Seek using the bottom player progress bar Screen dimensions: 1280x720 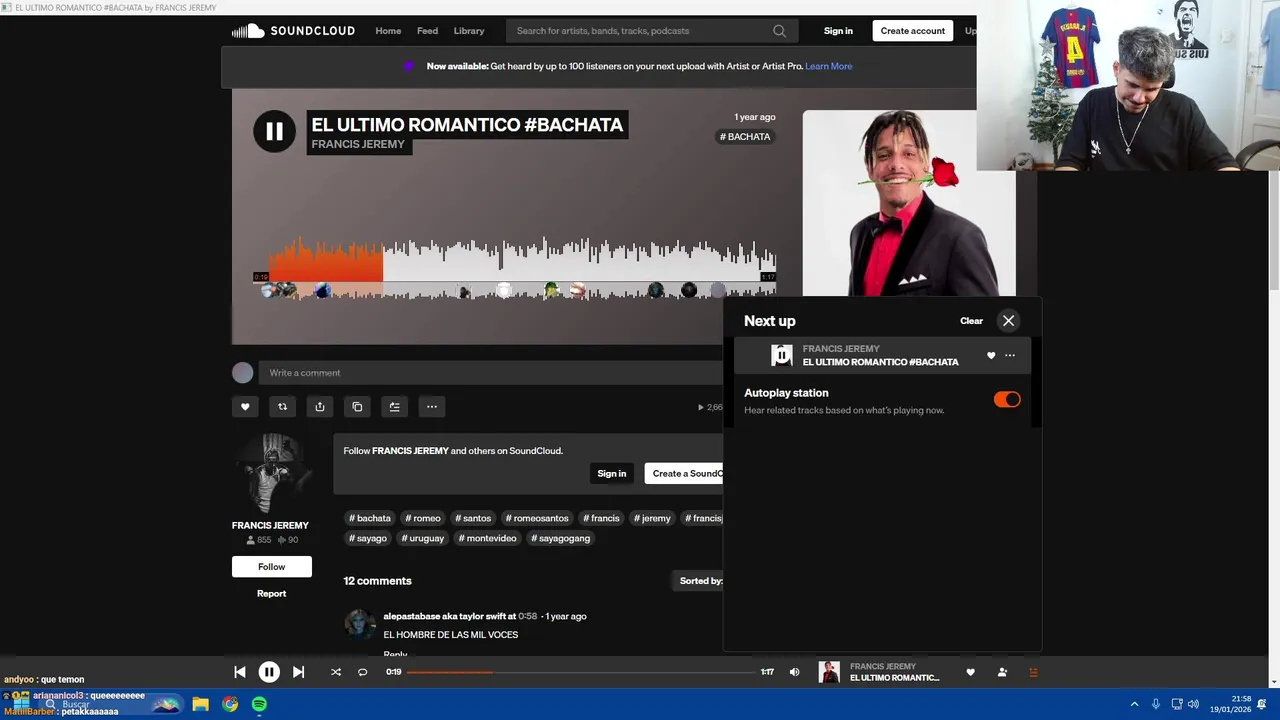pyautogui.click(x=580, y=672)
